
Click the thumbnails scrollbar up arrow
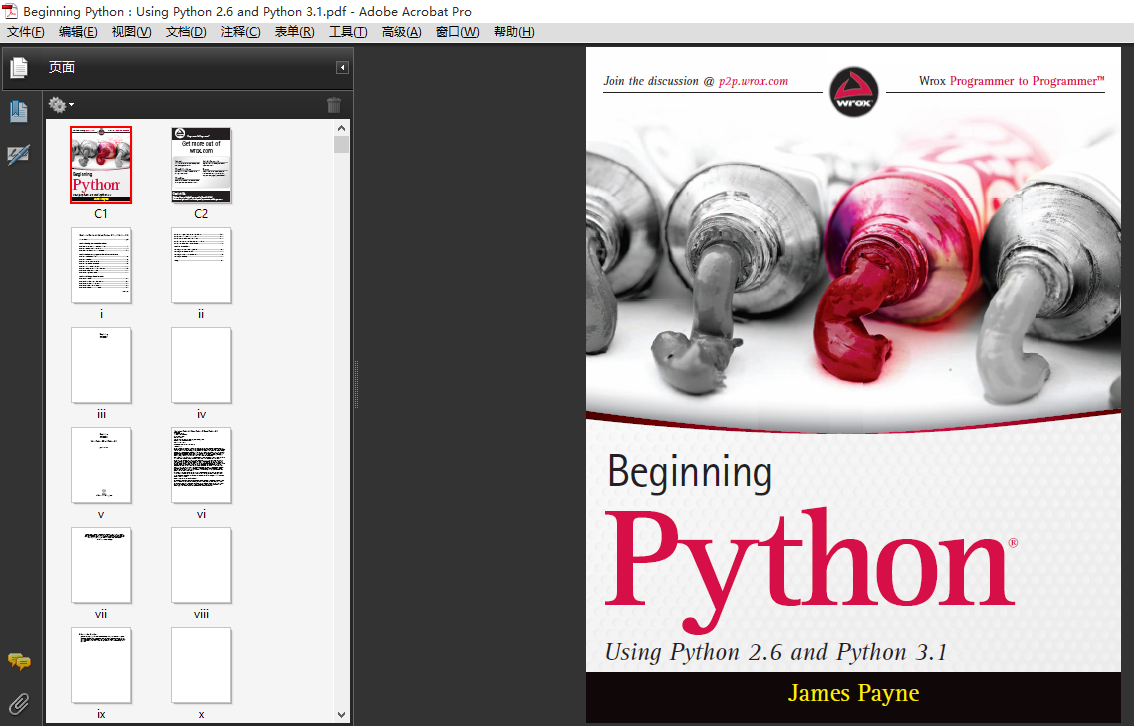click(341, 128)
